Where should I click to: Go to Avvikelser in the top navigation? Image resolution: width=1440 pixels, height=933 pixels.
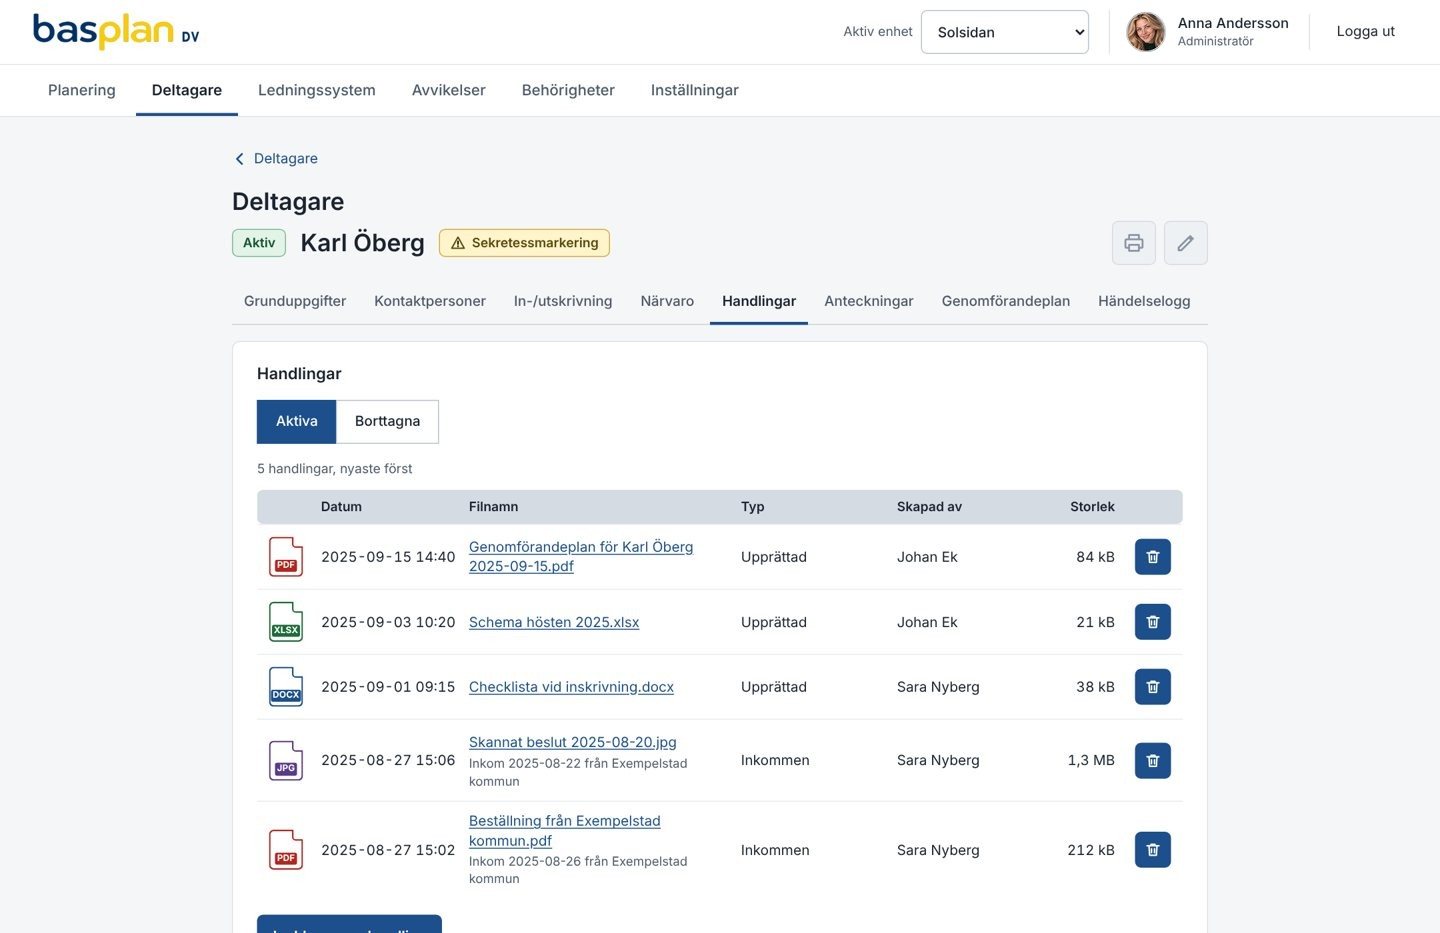pyautogui.click(x=449, y=90)
